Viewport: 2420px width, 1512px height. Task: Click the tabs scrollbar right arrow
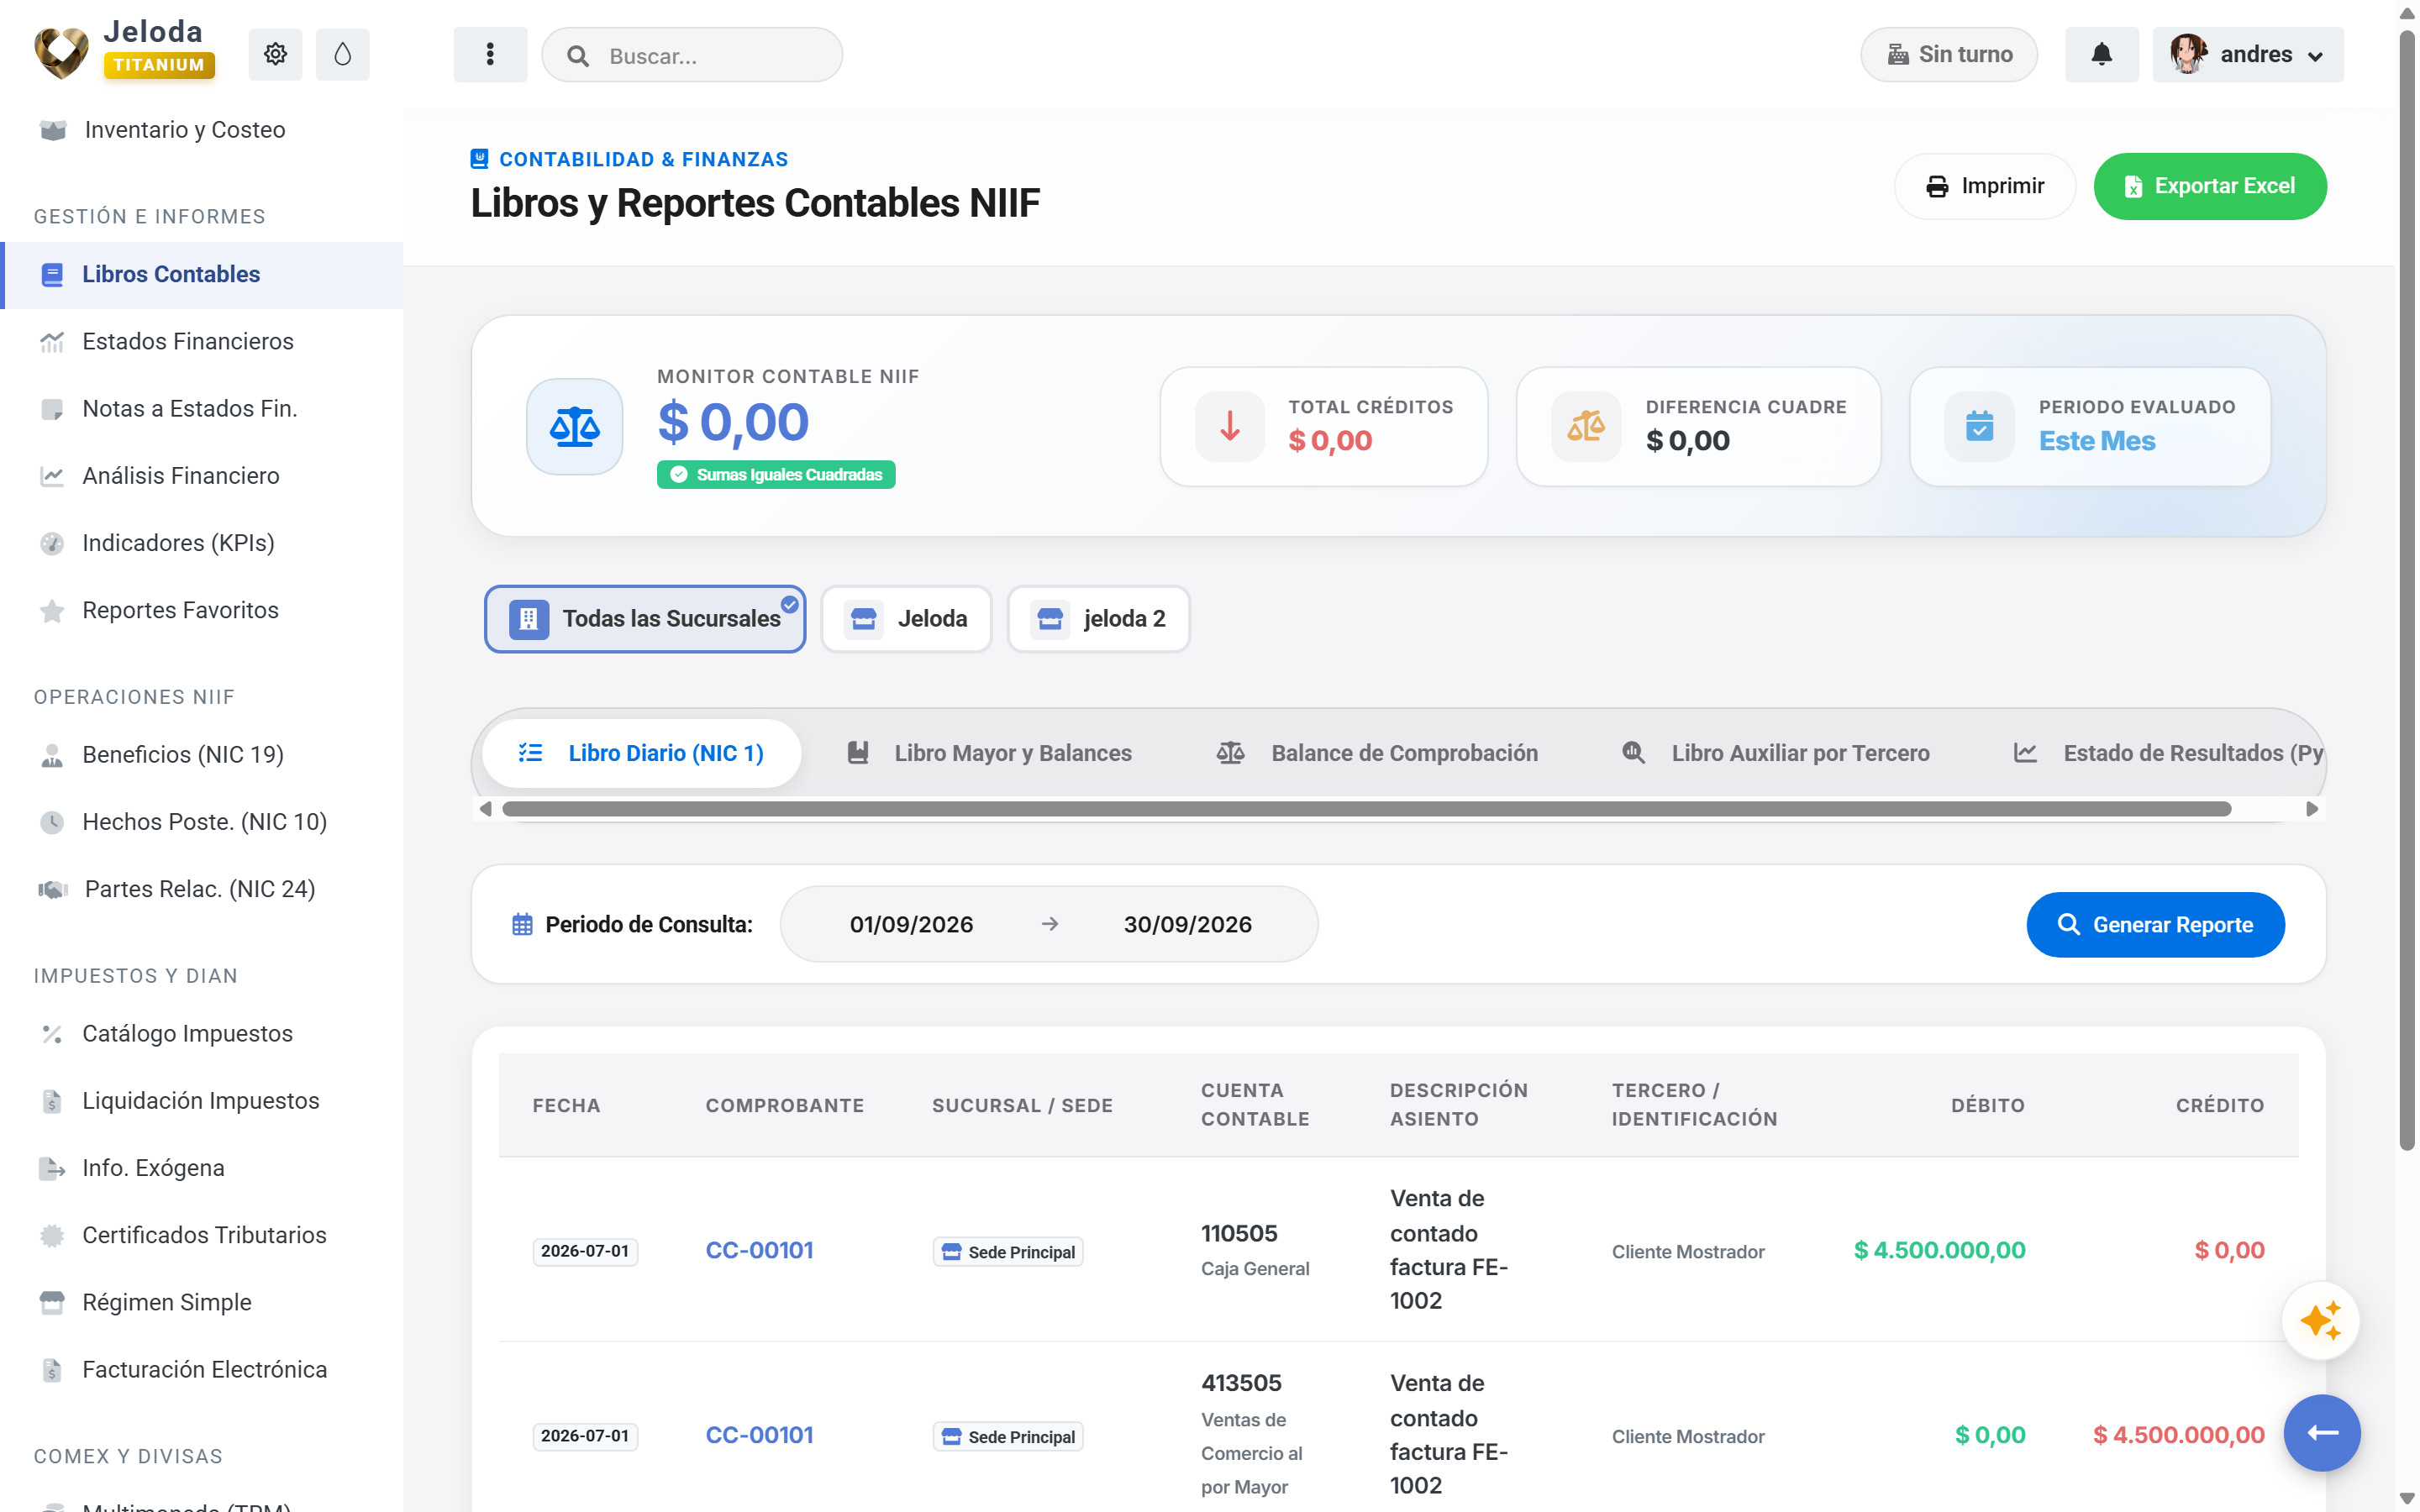point(2312,809)
